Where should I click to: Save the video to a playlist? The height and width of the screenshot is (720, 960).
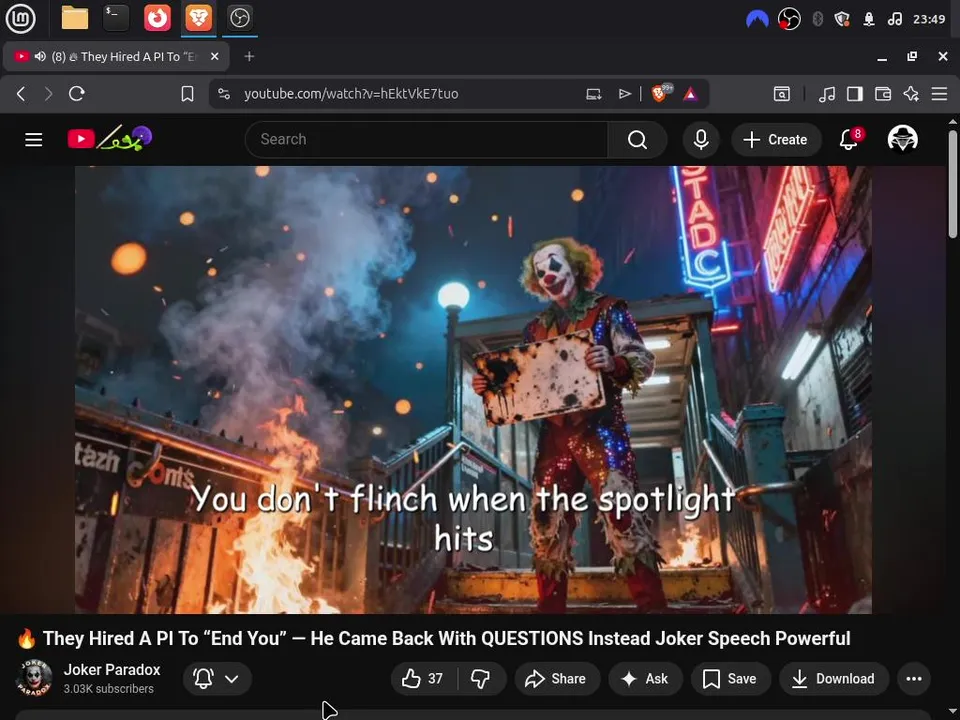click(730, 678)
